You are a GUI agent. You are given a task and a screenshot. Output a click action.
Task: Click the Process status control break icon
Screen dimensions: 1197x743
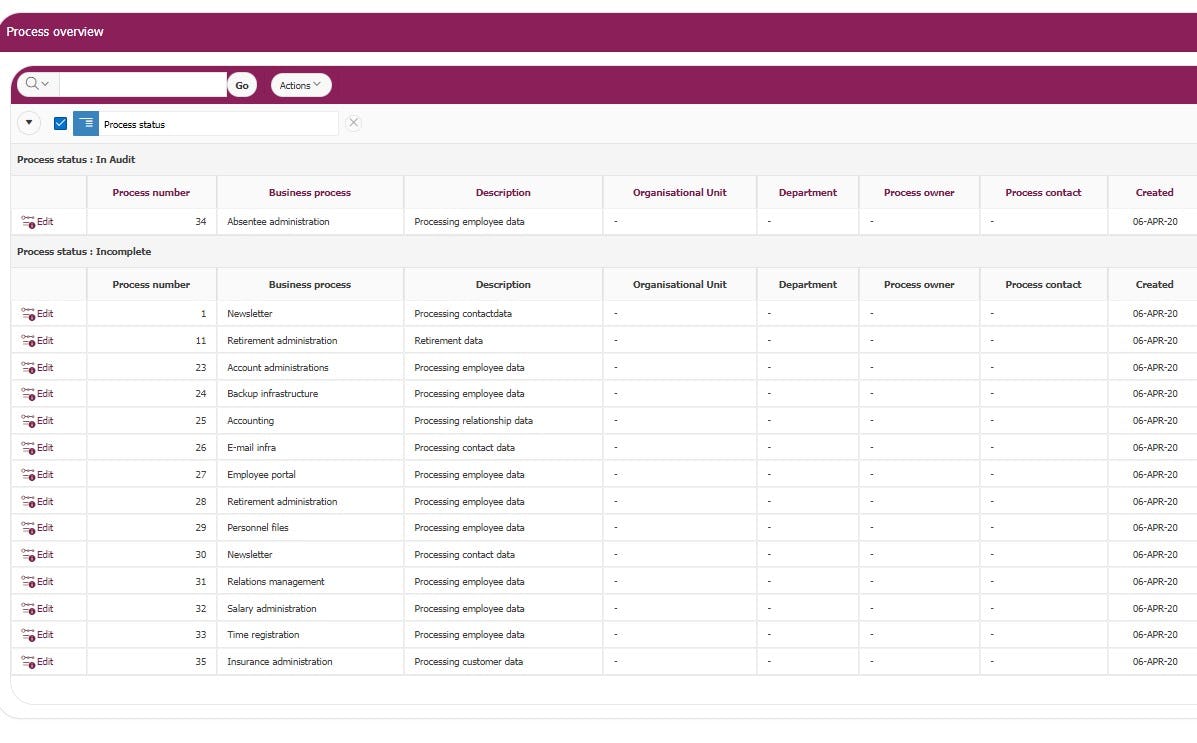tap(86, 123)
